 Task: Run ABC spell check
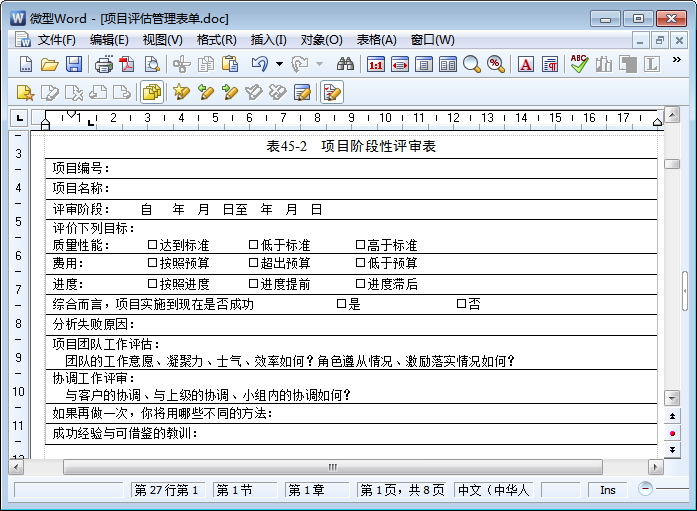pos(579,64)
